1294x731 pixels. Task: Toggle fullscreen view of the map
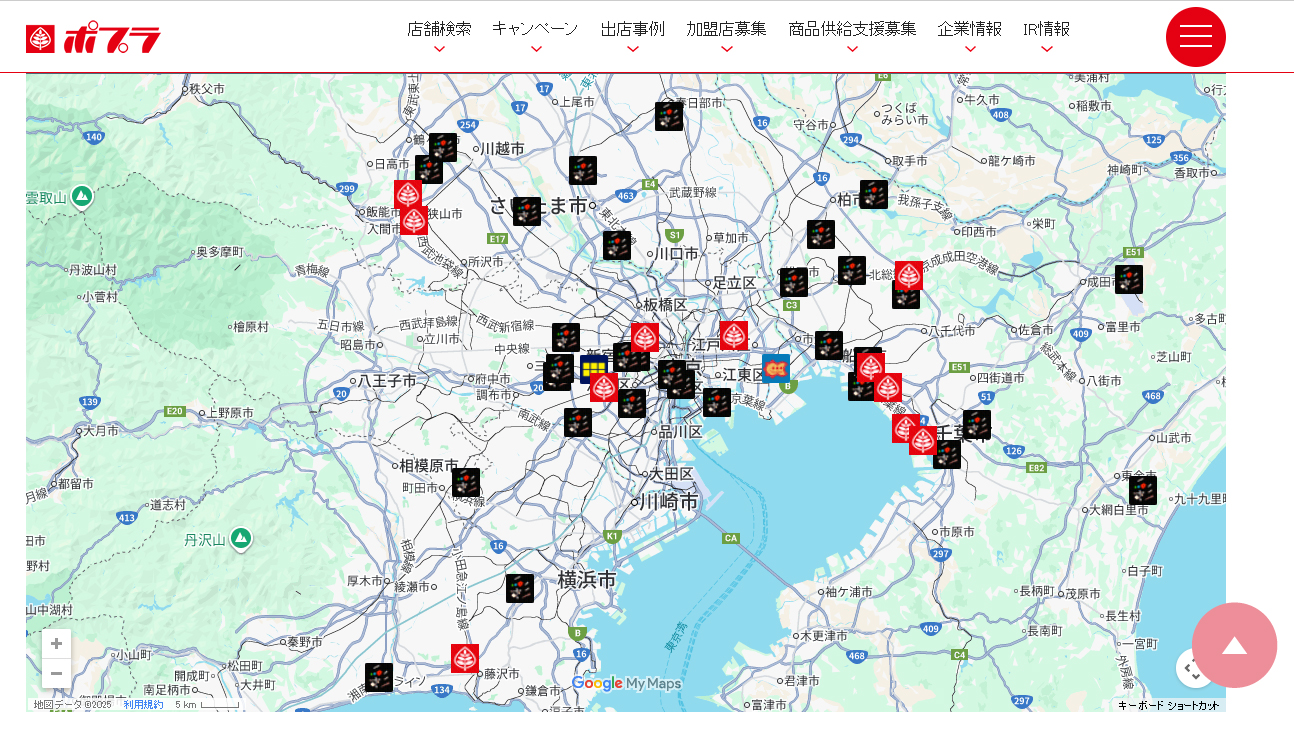click(x=1194, y=668)
